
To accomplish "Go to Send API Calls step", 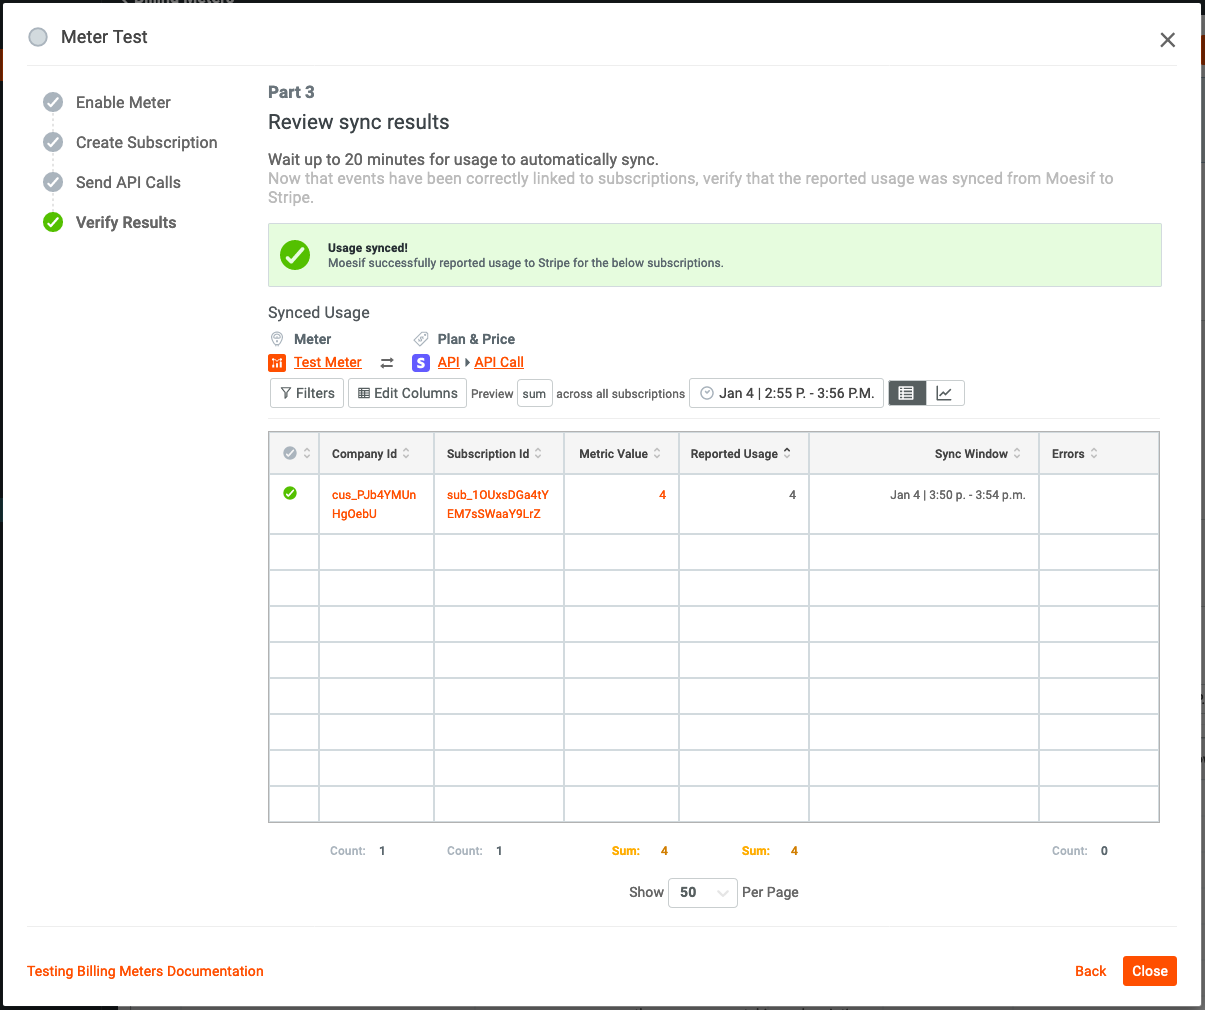I will [x=128, y=182].
